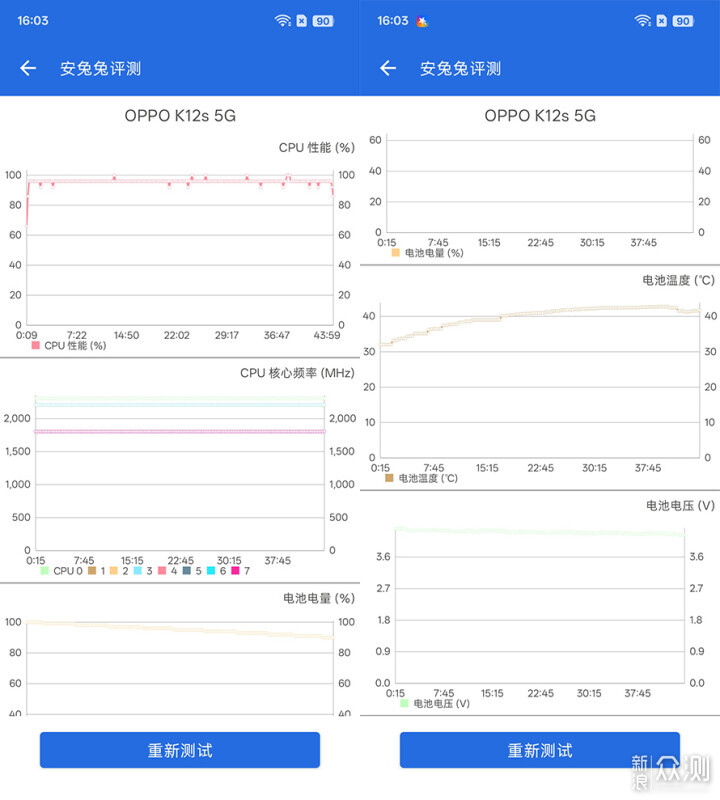
Task: Click the battery level line in the left chart
Action: click(x=180, y=629)
